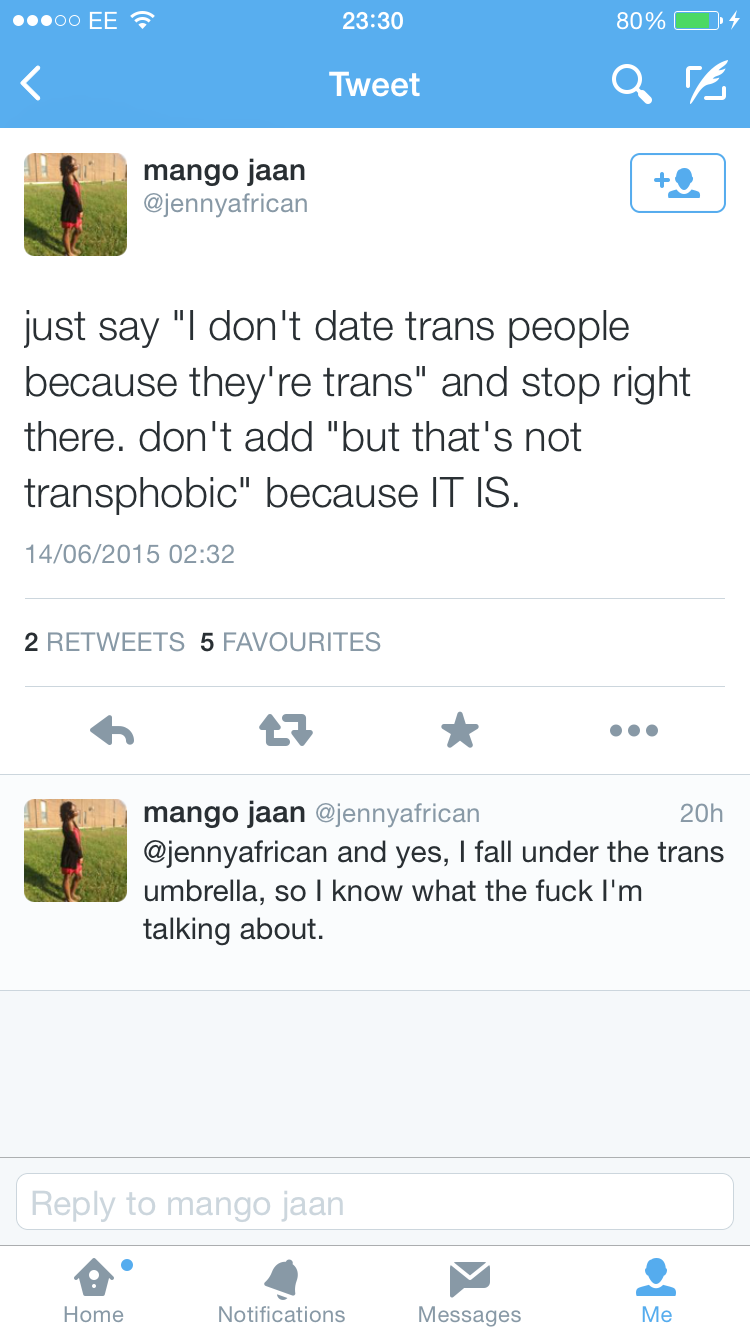Open the reply's profile thumbnail

[x=76, y=850]
